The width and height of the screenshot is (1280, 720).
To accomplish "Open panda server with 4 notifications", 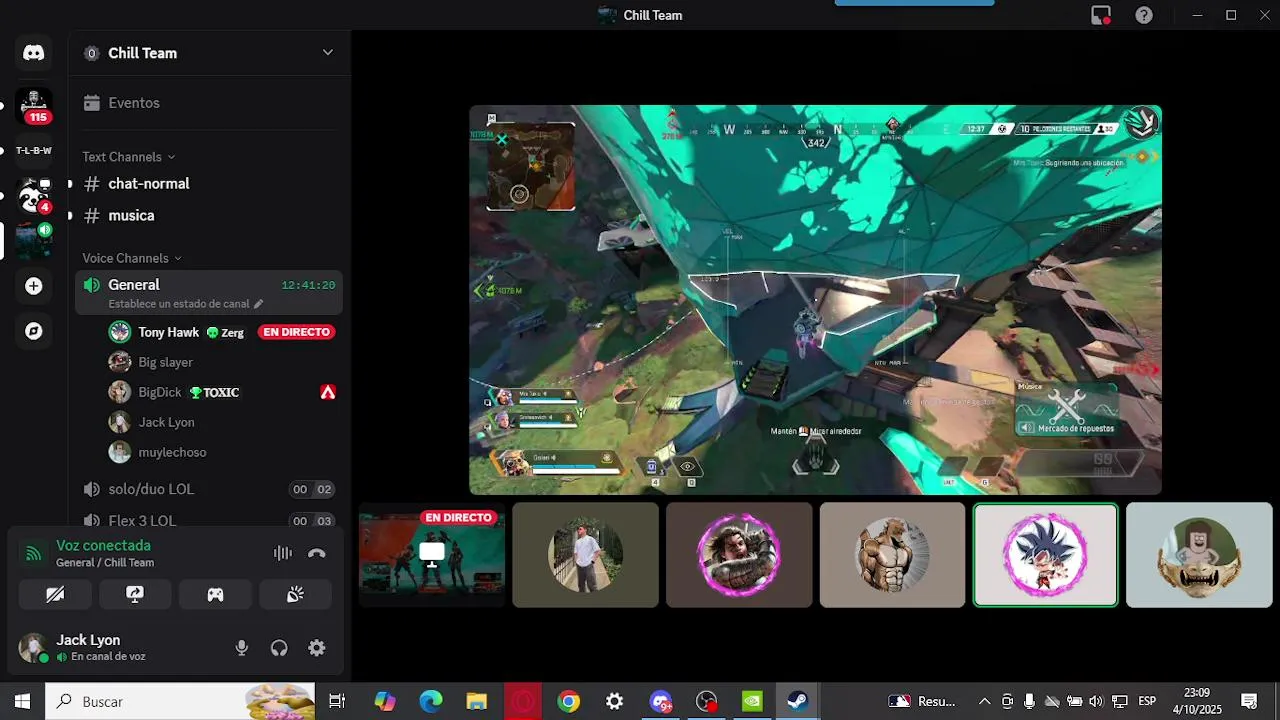I will (34, 197).
